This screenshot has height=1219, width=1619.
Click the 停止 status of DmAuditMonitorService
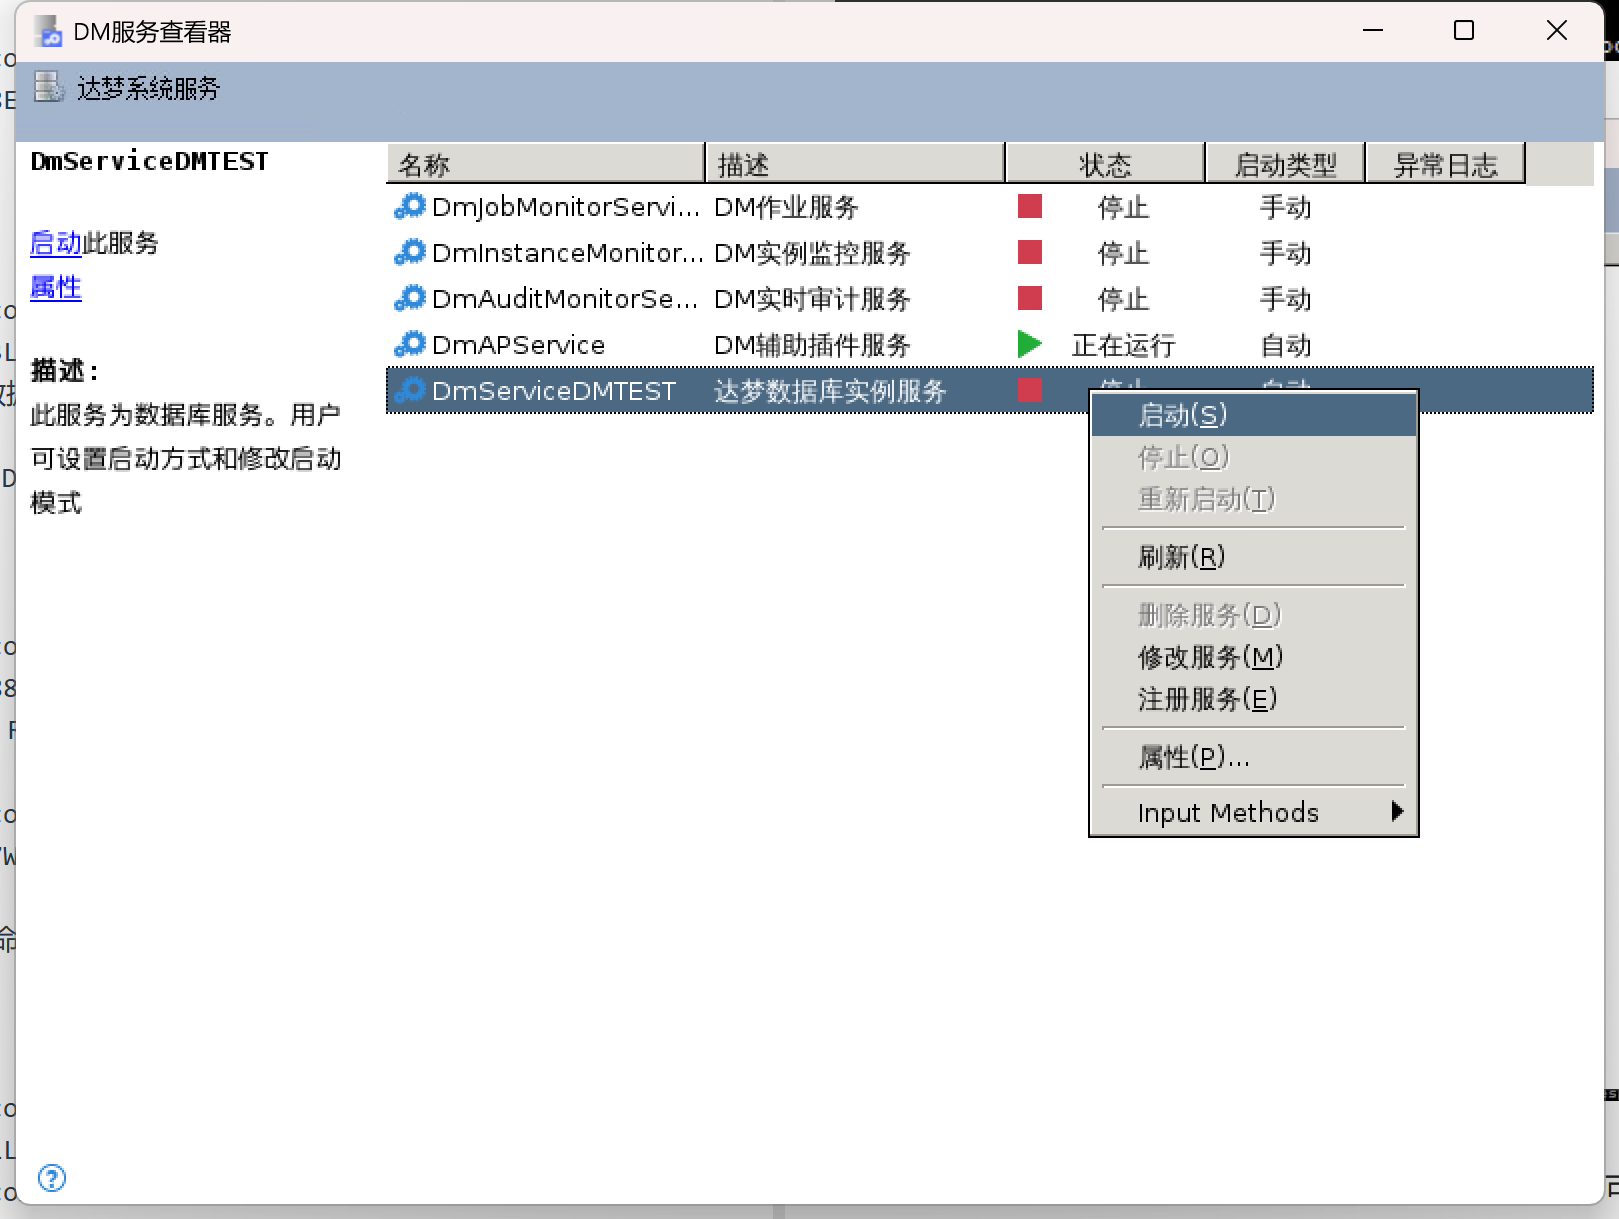(x=1124, y=299)
